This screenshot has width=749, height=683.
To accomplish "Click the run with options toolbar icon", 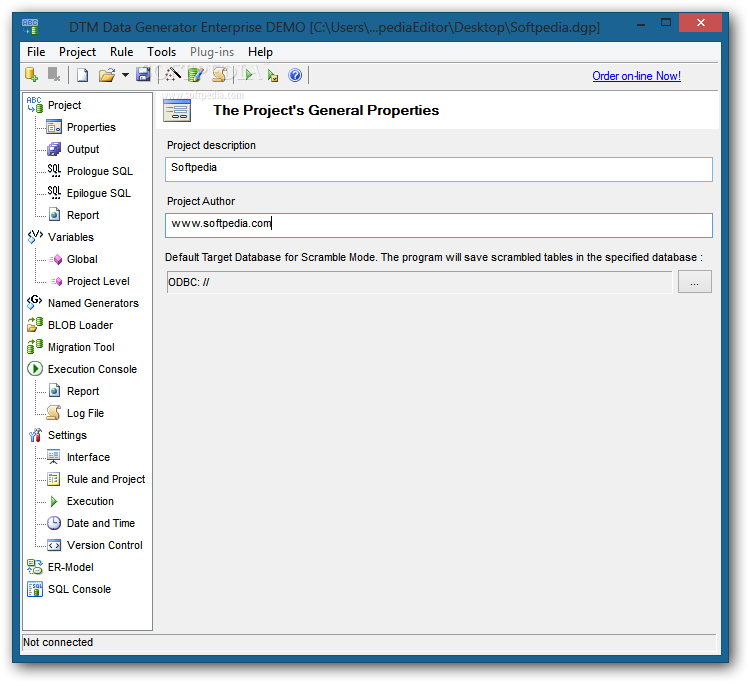I will 273,75.
